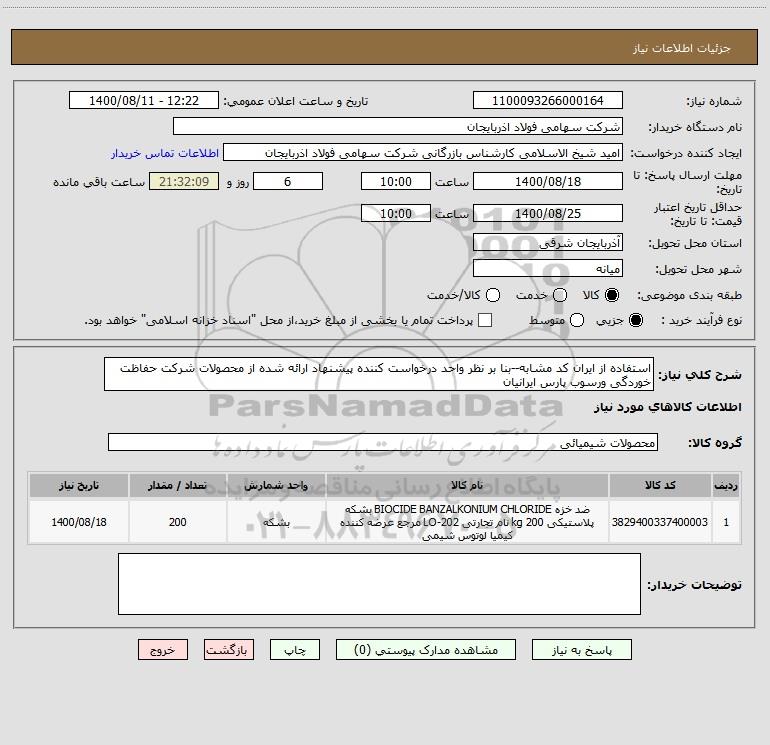Click the تعداد / مقدار column header

[177, 485]
